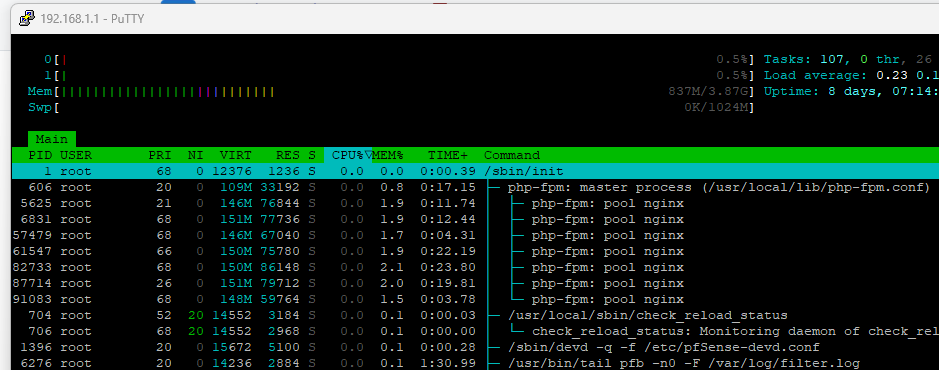
Task: Select php-fpm pool nginx PID 82733
Action: (x=475, y=267)
